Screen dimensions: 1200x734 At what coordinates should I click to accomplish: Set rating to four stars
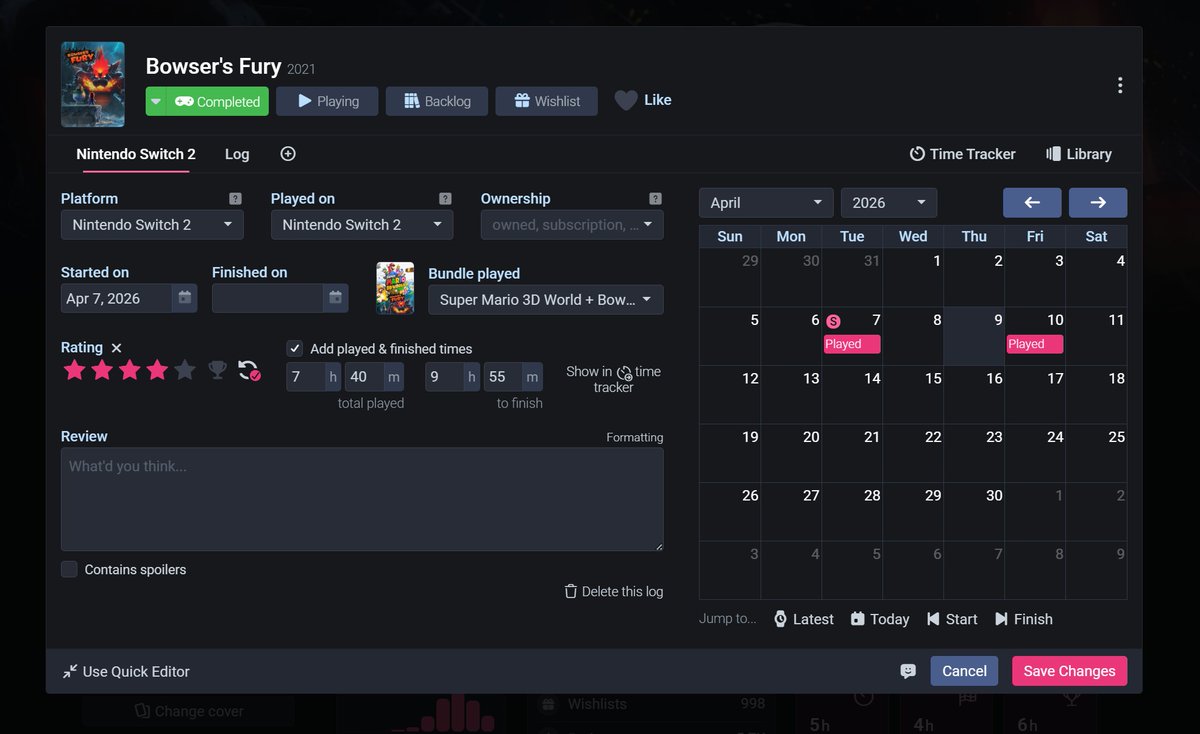[x=157, y=371]
